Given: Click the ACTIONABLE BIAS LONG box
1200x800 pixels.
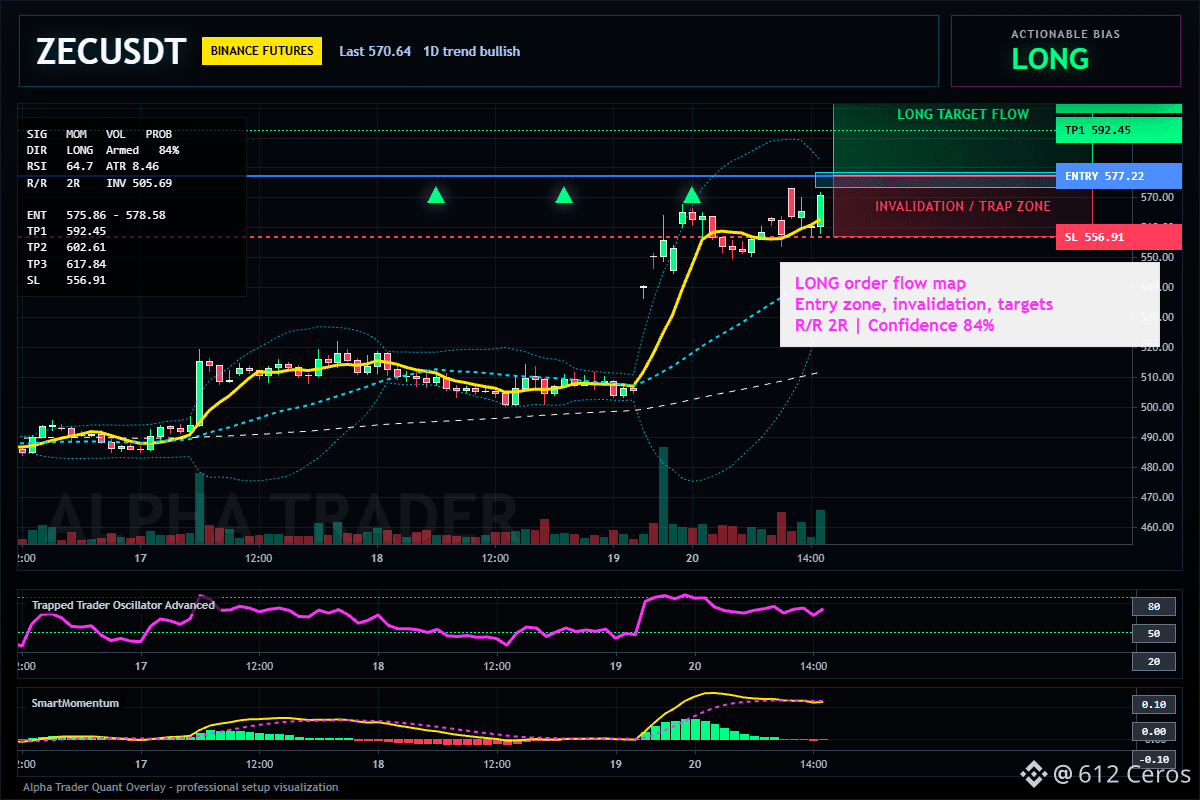Looking at the screenshot, I should click(x=1065, y=50).
